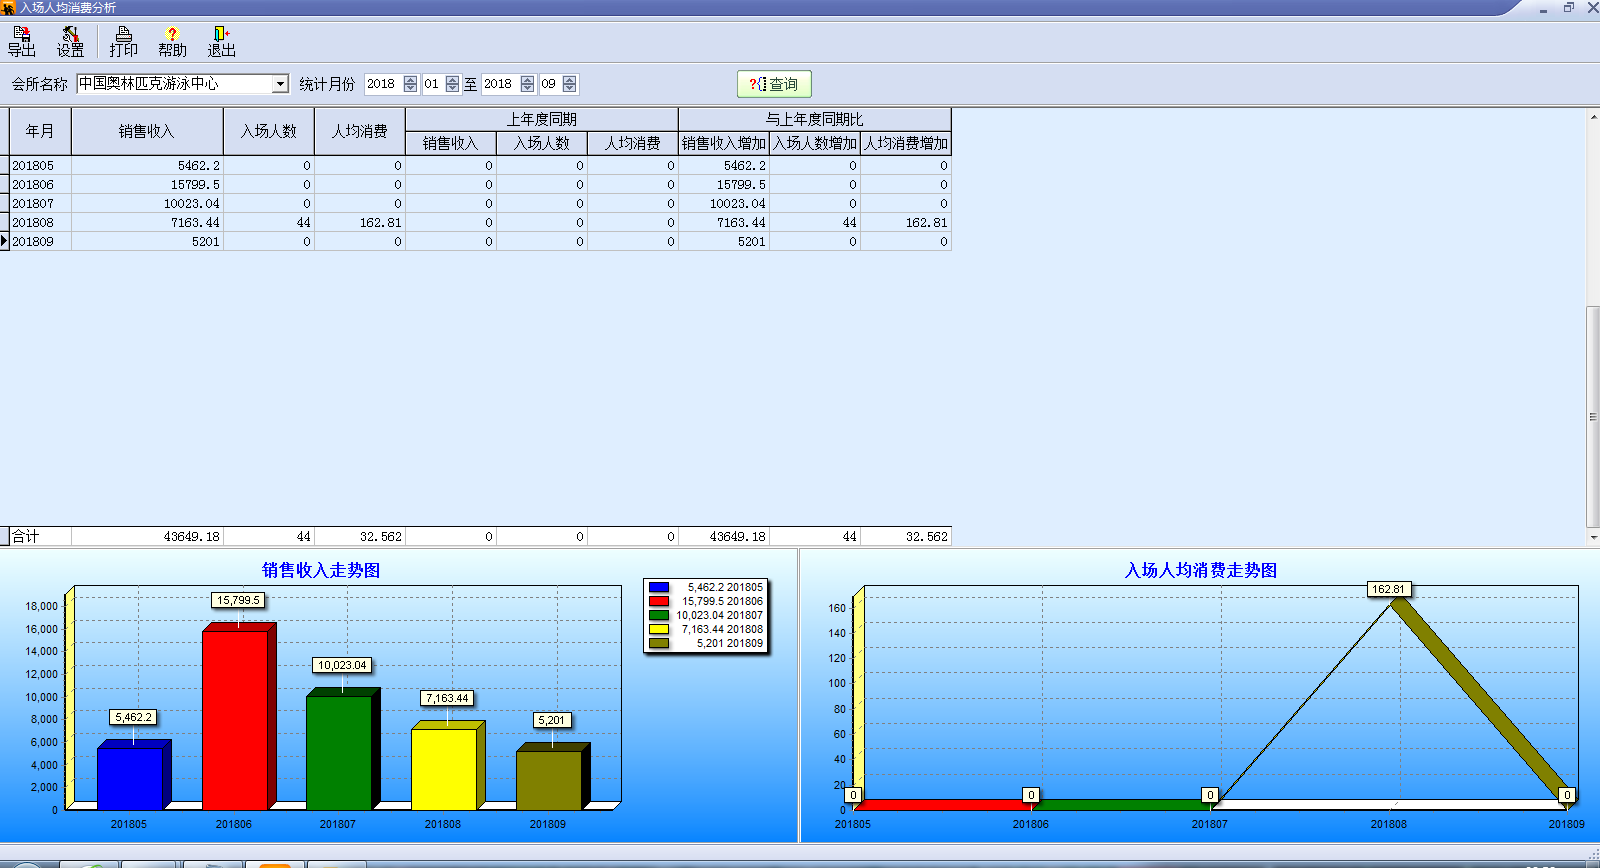Click the 入场人数 main column header
Viewport: 1600px width, 868px height.
tap(269, 131)
